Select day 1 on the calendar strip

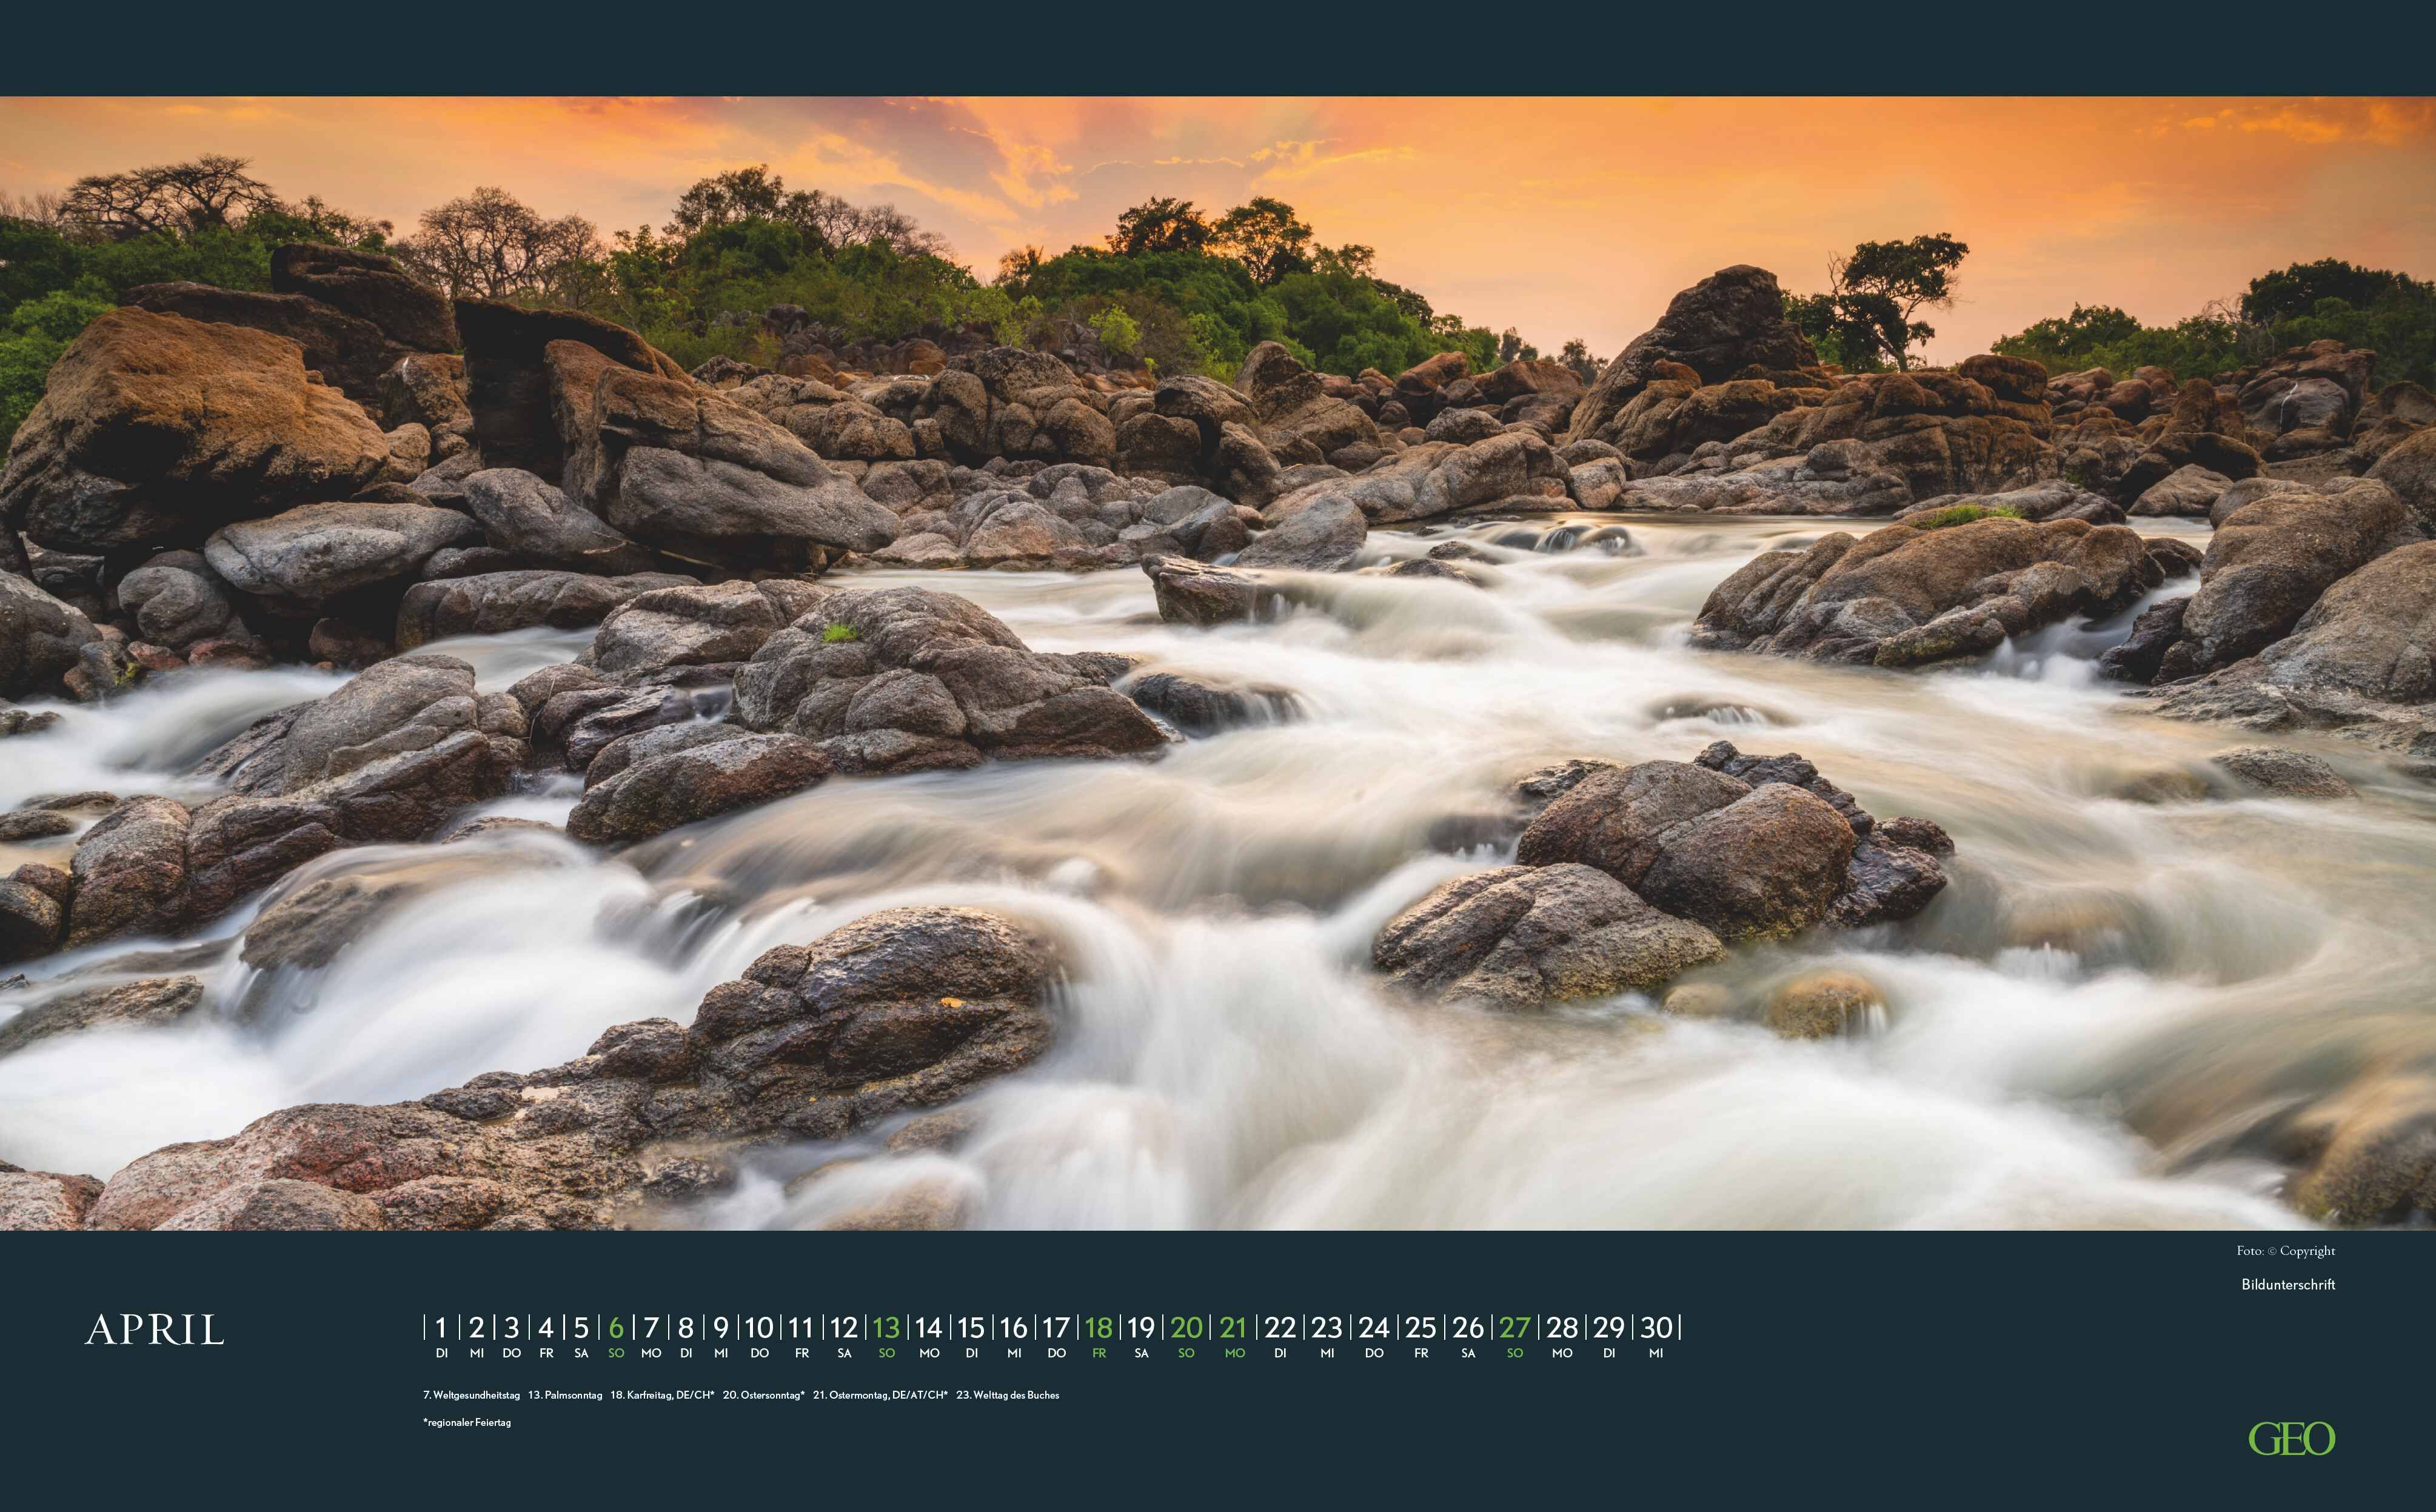pos(441,1328)
